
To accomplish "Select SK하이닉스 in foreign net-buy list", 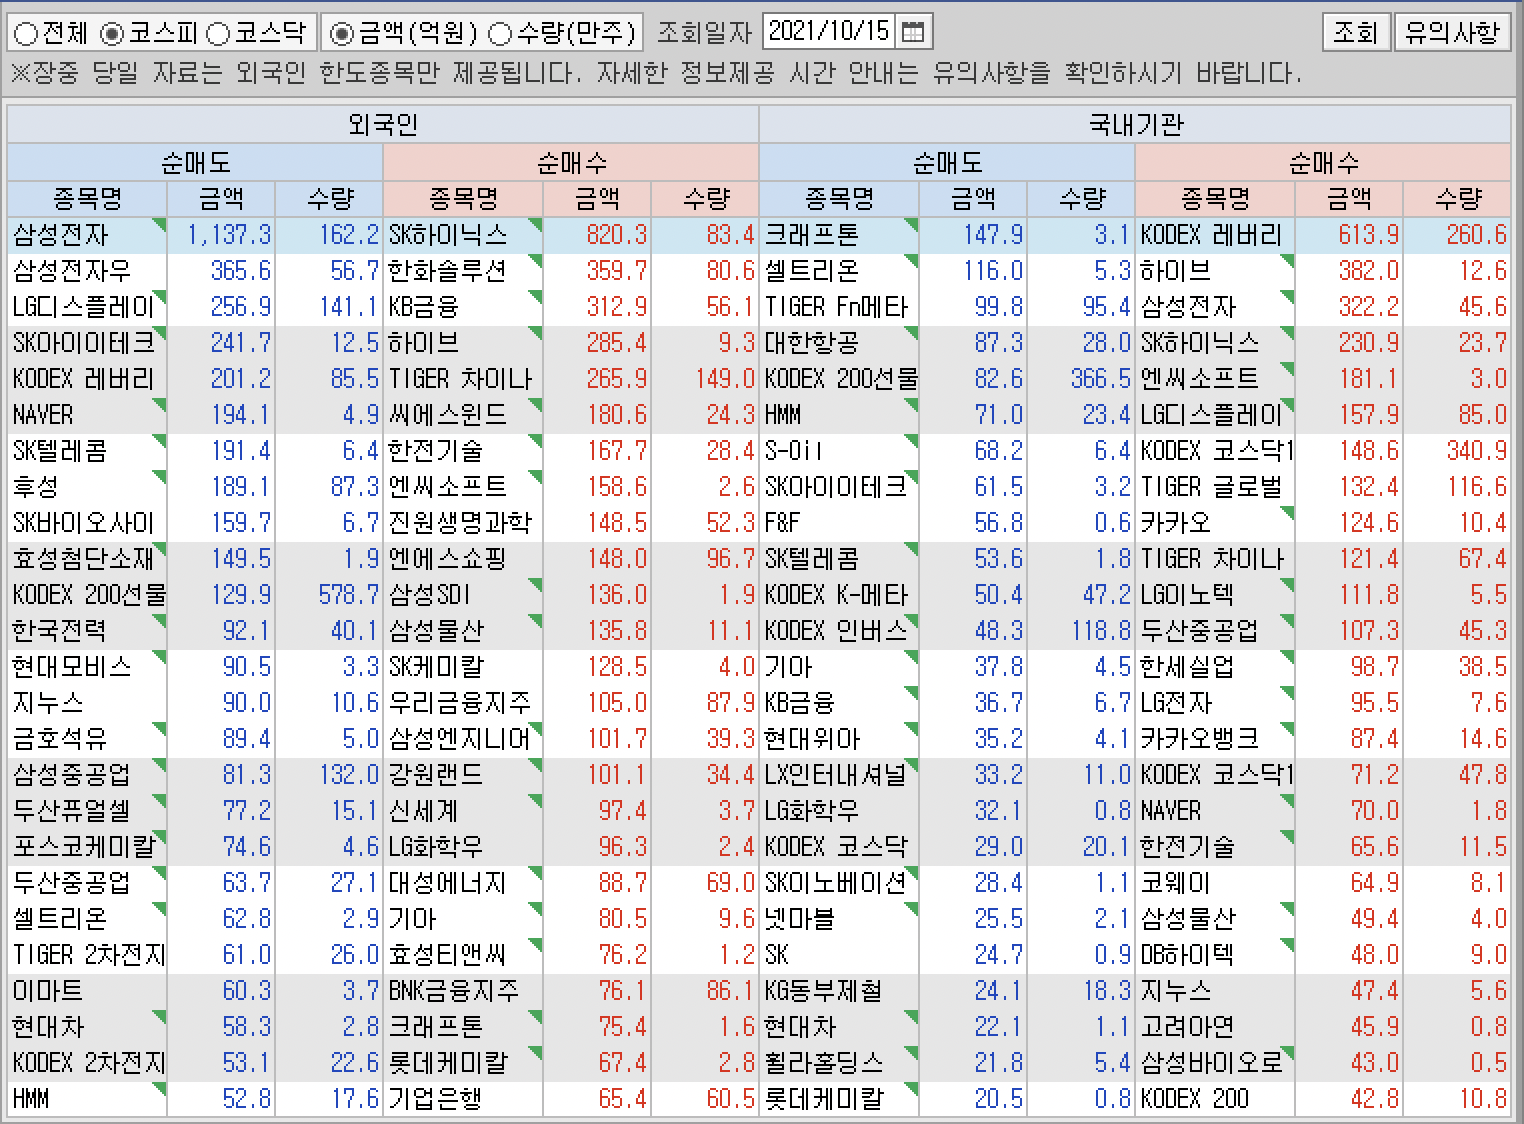I will tap(448, 235).
